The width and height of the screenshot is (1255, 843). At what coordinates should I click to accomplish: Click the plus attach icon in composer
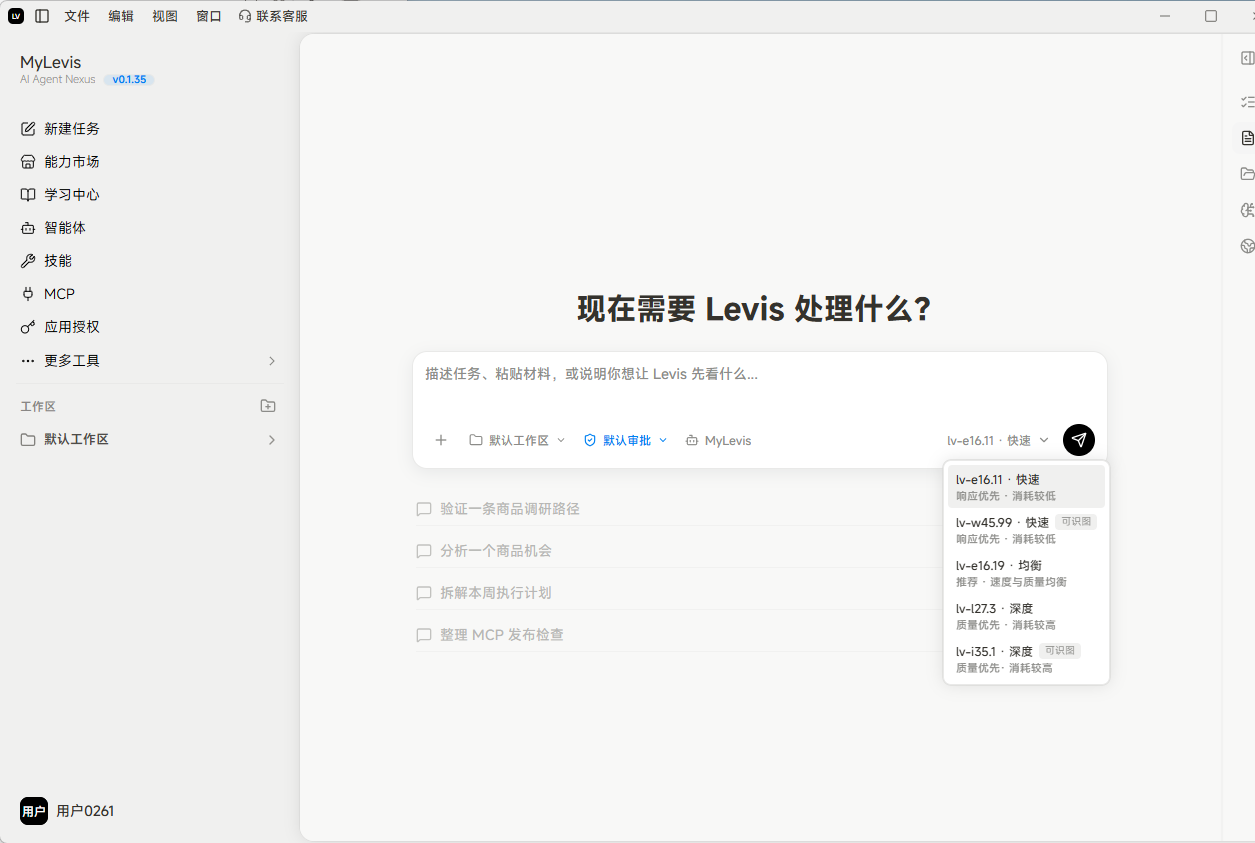pyautogui.click(x=441, y=440)
